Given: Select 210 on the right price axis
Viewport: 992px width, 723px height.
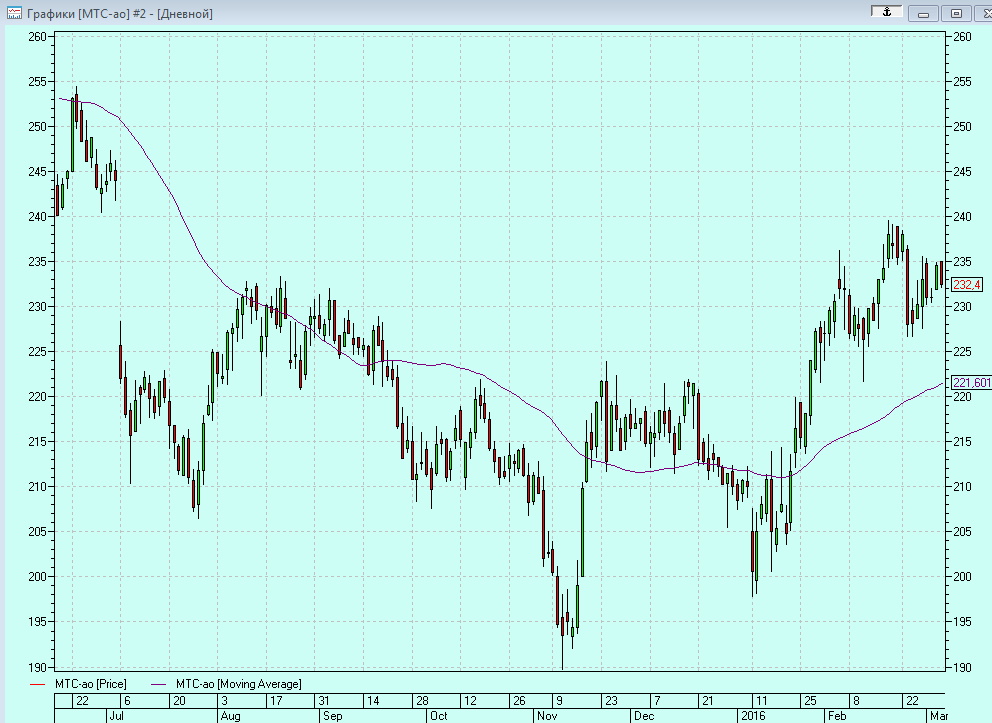Looking at the screenshot, I should pos(962,486).
